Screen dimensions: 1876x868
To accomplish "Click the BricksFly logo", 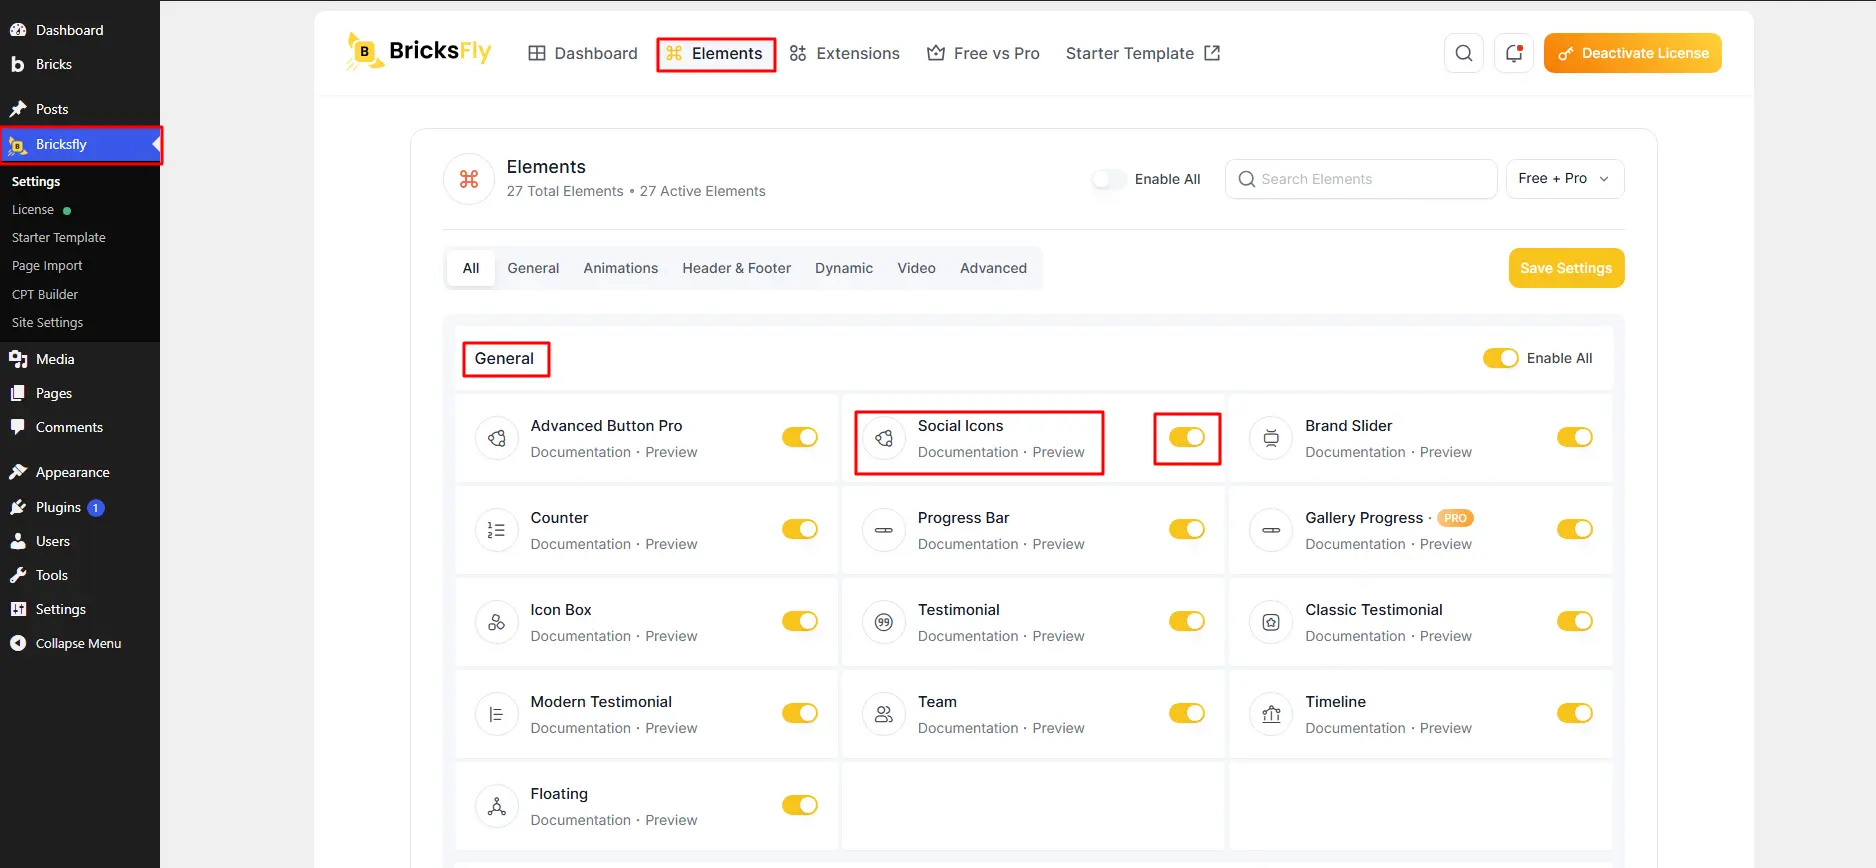I will tap(419, 51).
